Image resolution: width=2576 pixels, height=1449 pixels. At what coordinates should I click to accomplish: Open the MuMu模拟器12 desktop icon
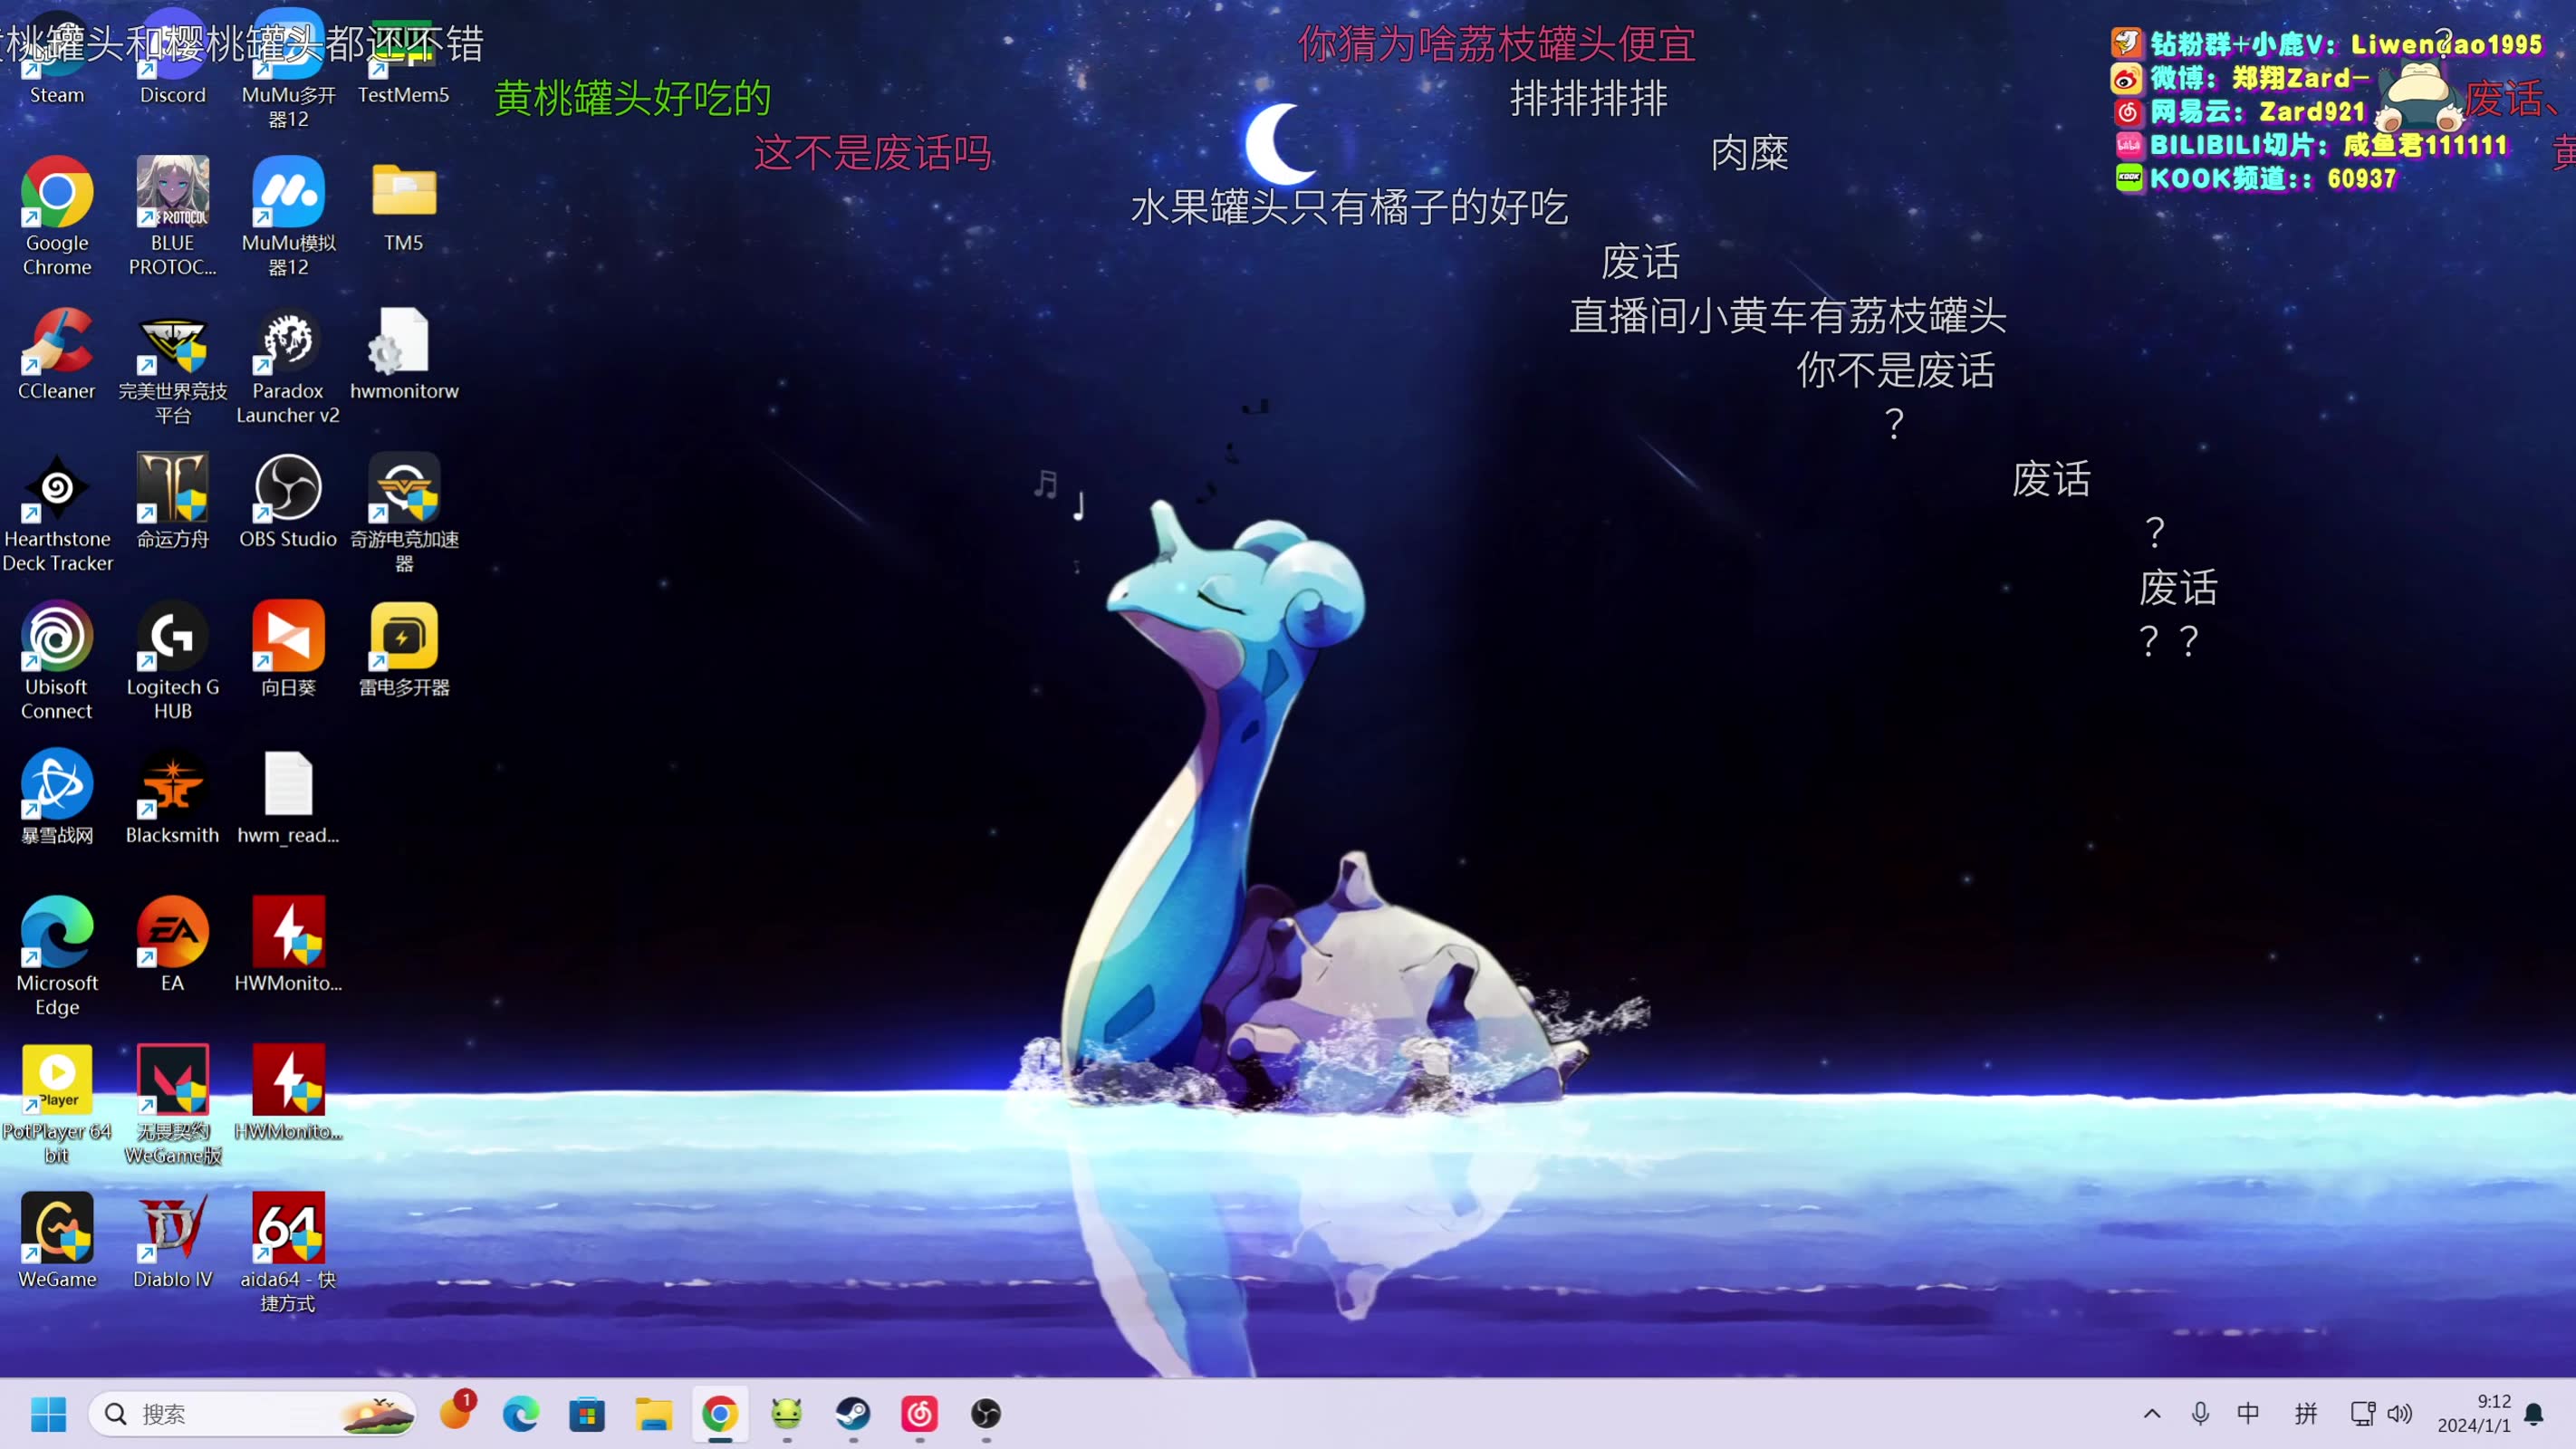click(x=288, y=216)
